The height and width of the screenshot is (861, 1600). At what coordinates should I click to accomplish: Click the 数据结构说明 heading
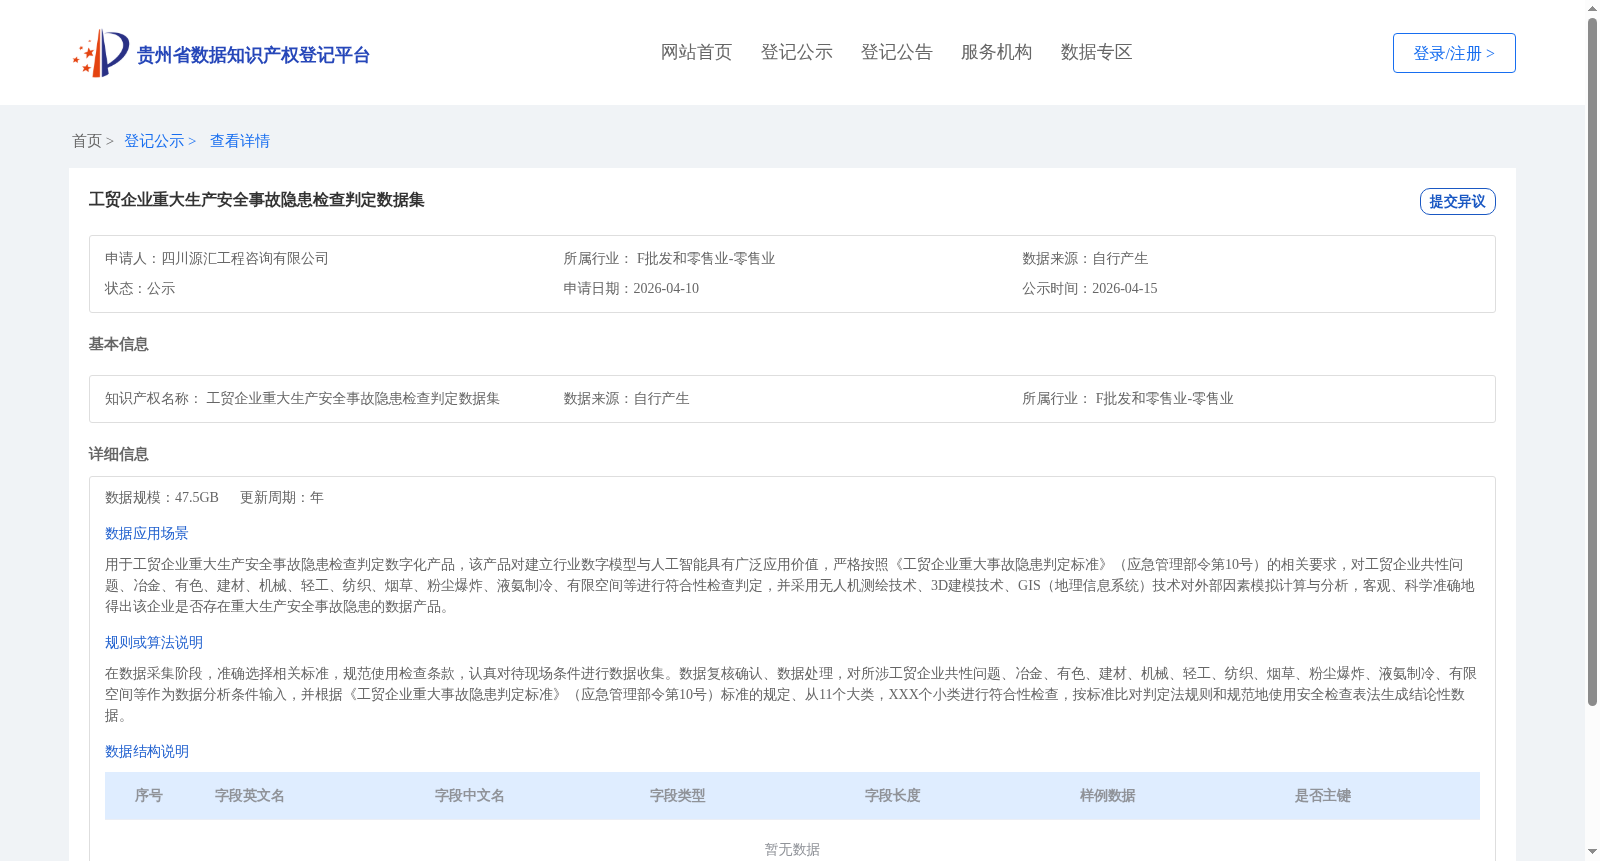click(x=147, y=752)
